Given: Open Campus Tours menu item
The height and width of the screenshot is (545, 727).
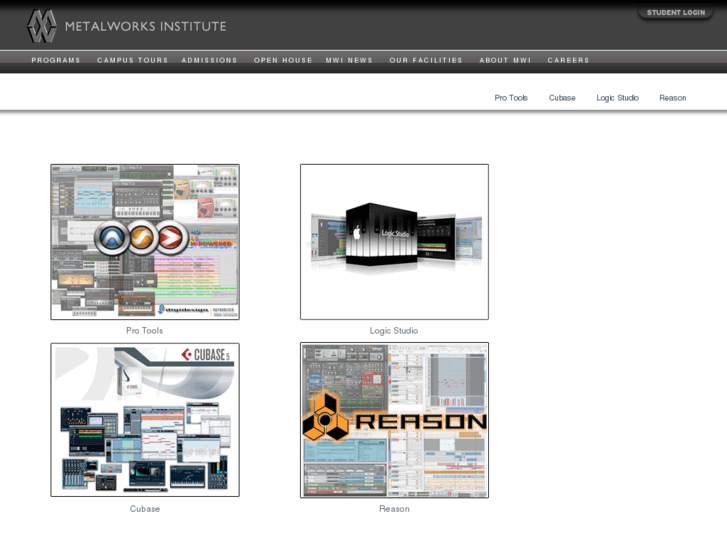Looking at the screenshot, I should coord(132,60).
